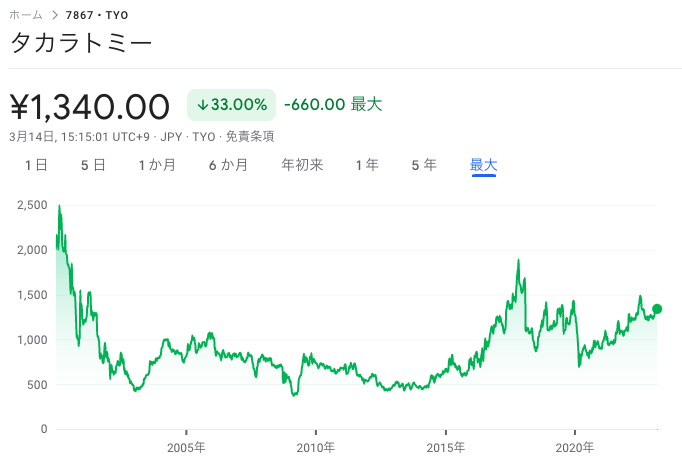This screenshot has height=462, width=682.
Task: Switch to the 1年 range tab
Action: coord(367,165)
